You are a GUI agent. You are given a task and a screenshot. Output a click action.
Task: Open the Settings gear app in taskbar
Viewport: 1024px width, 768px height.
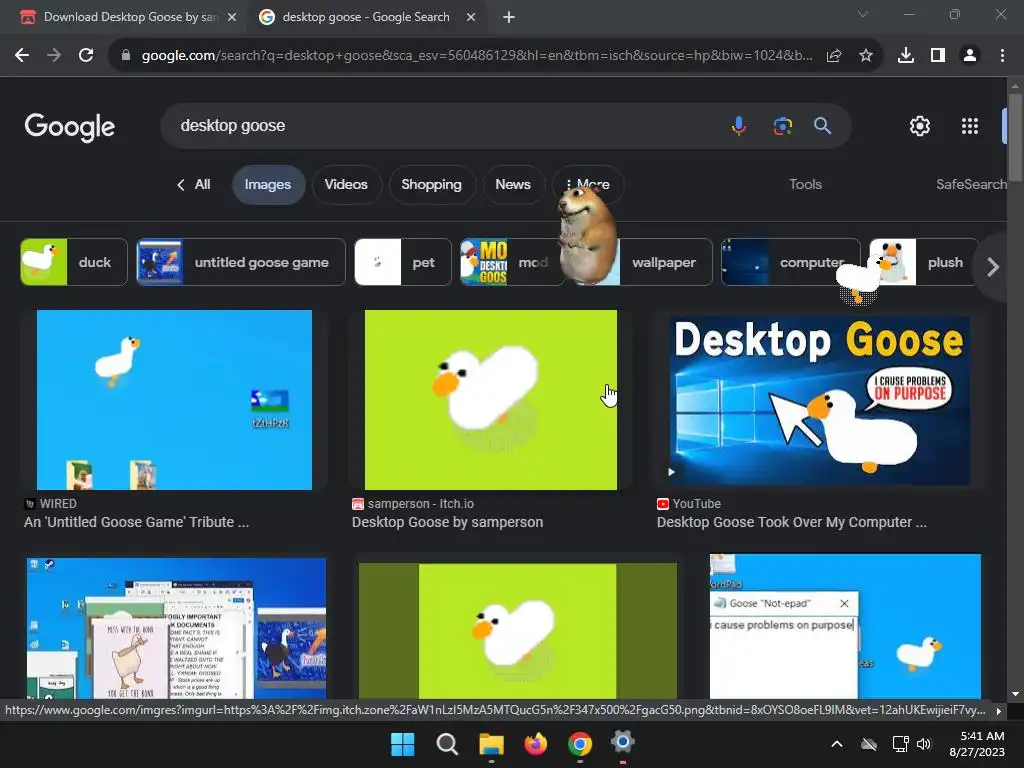[623, 743]
